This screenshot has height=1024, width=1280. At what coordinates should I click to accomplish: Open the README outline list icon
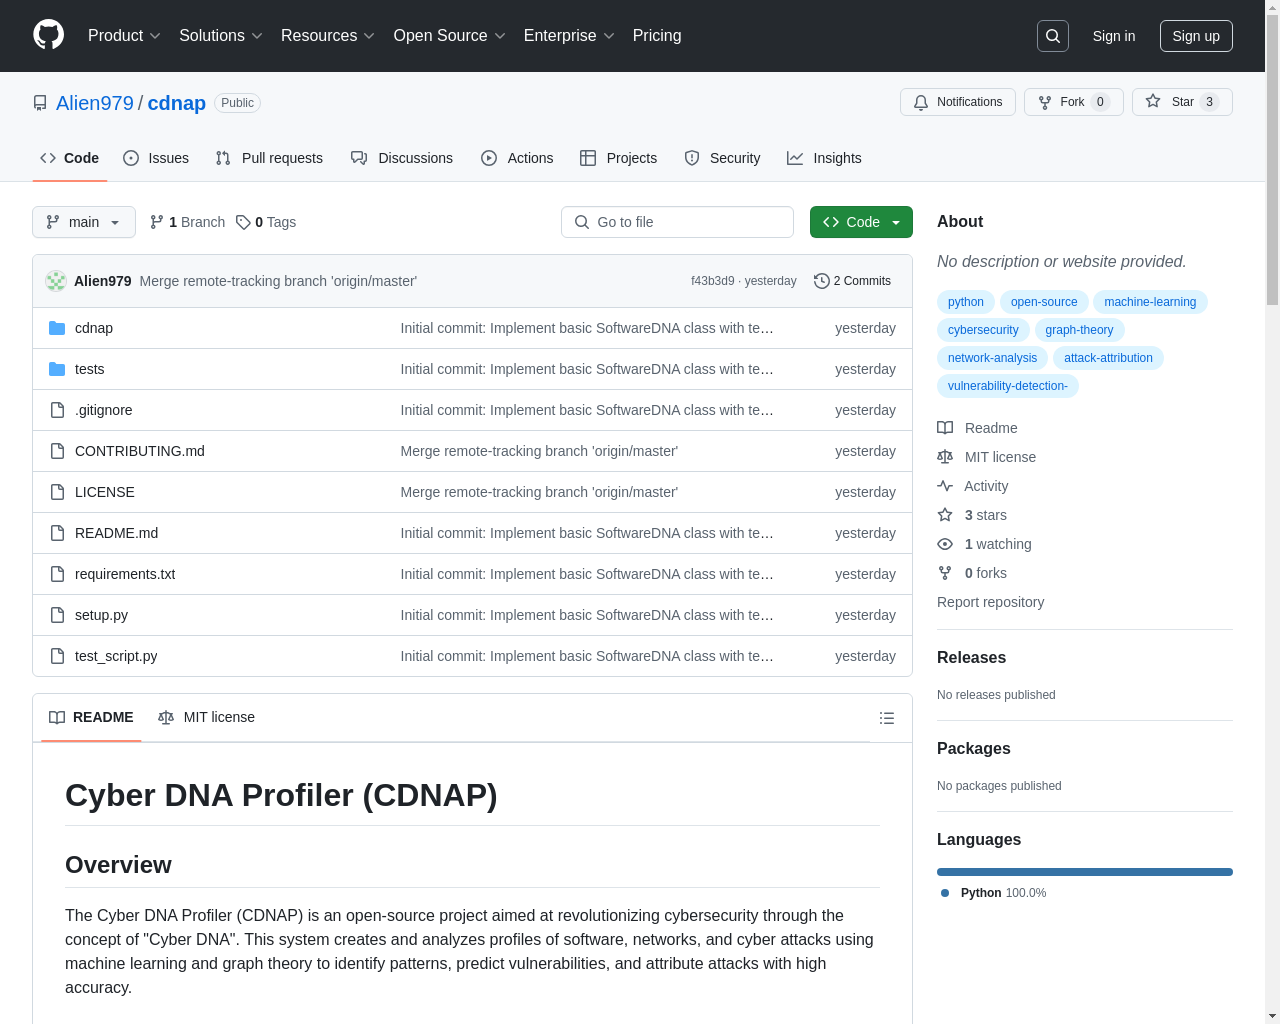887,718
